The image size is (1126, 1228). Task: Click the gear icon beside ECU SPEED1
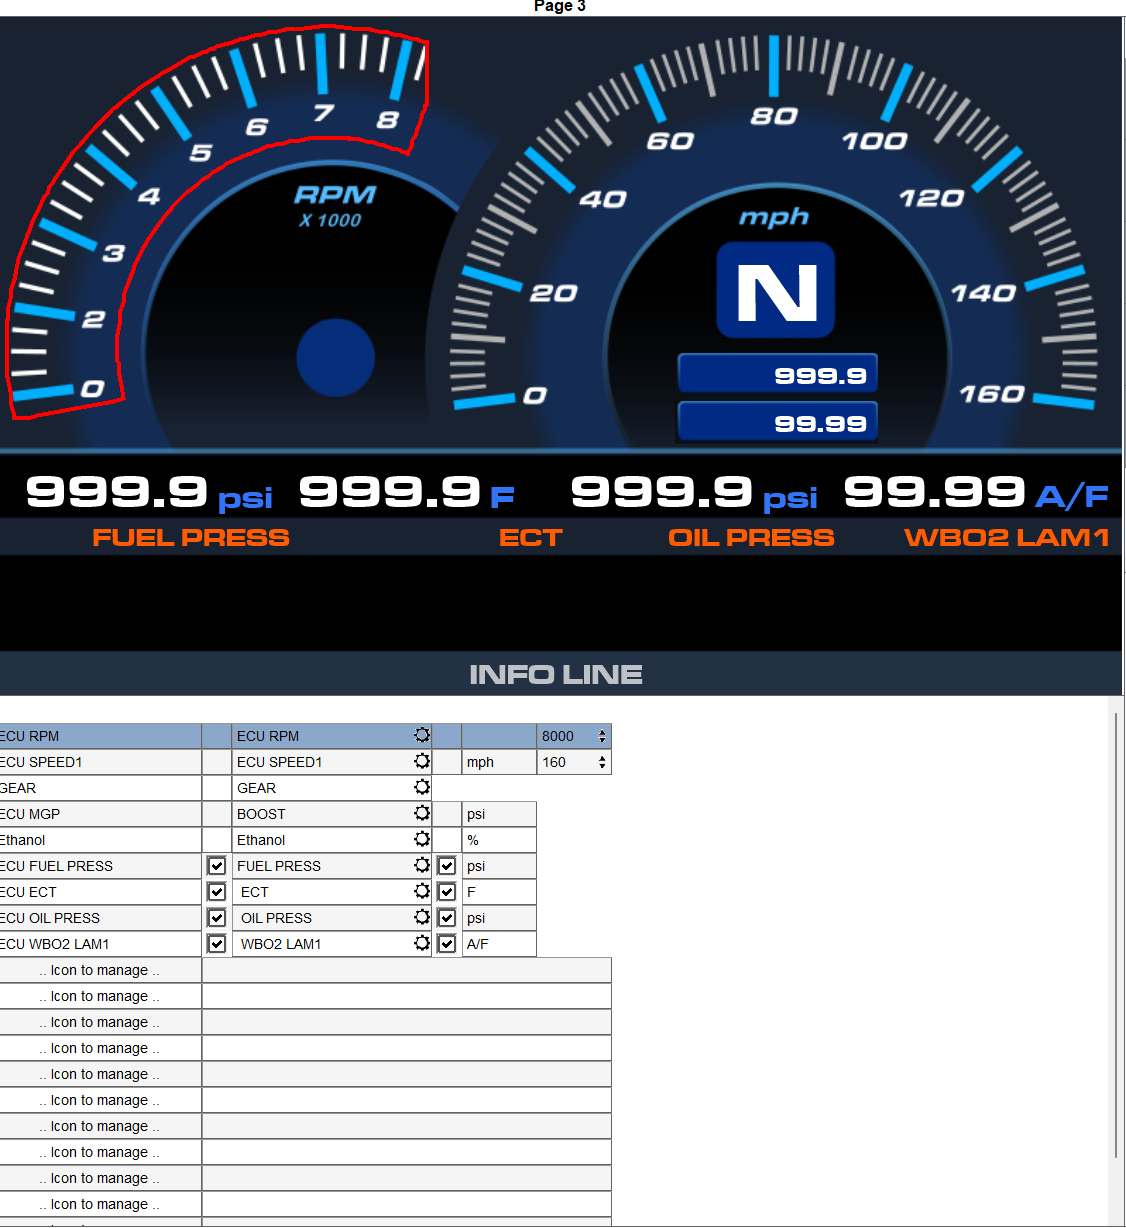pyautogui.click(x=422, y=761)
